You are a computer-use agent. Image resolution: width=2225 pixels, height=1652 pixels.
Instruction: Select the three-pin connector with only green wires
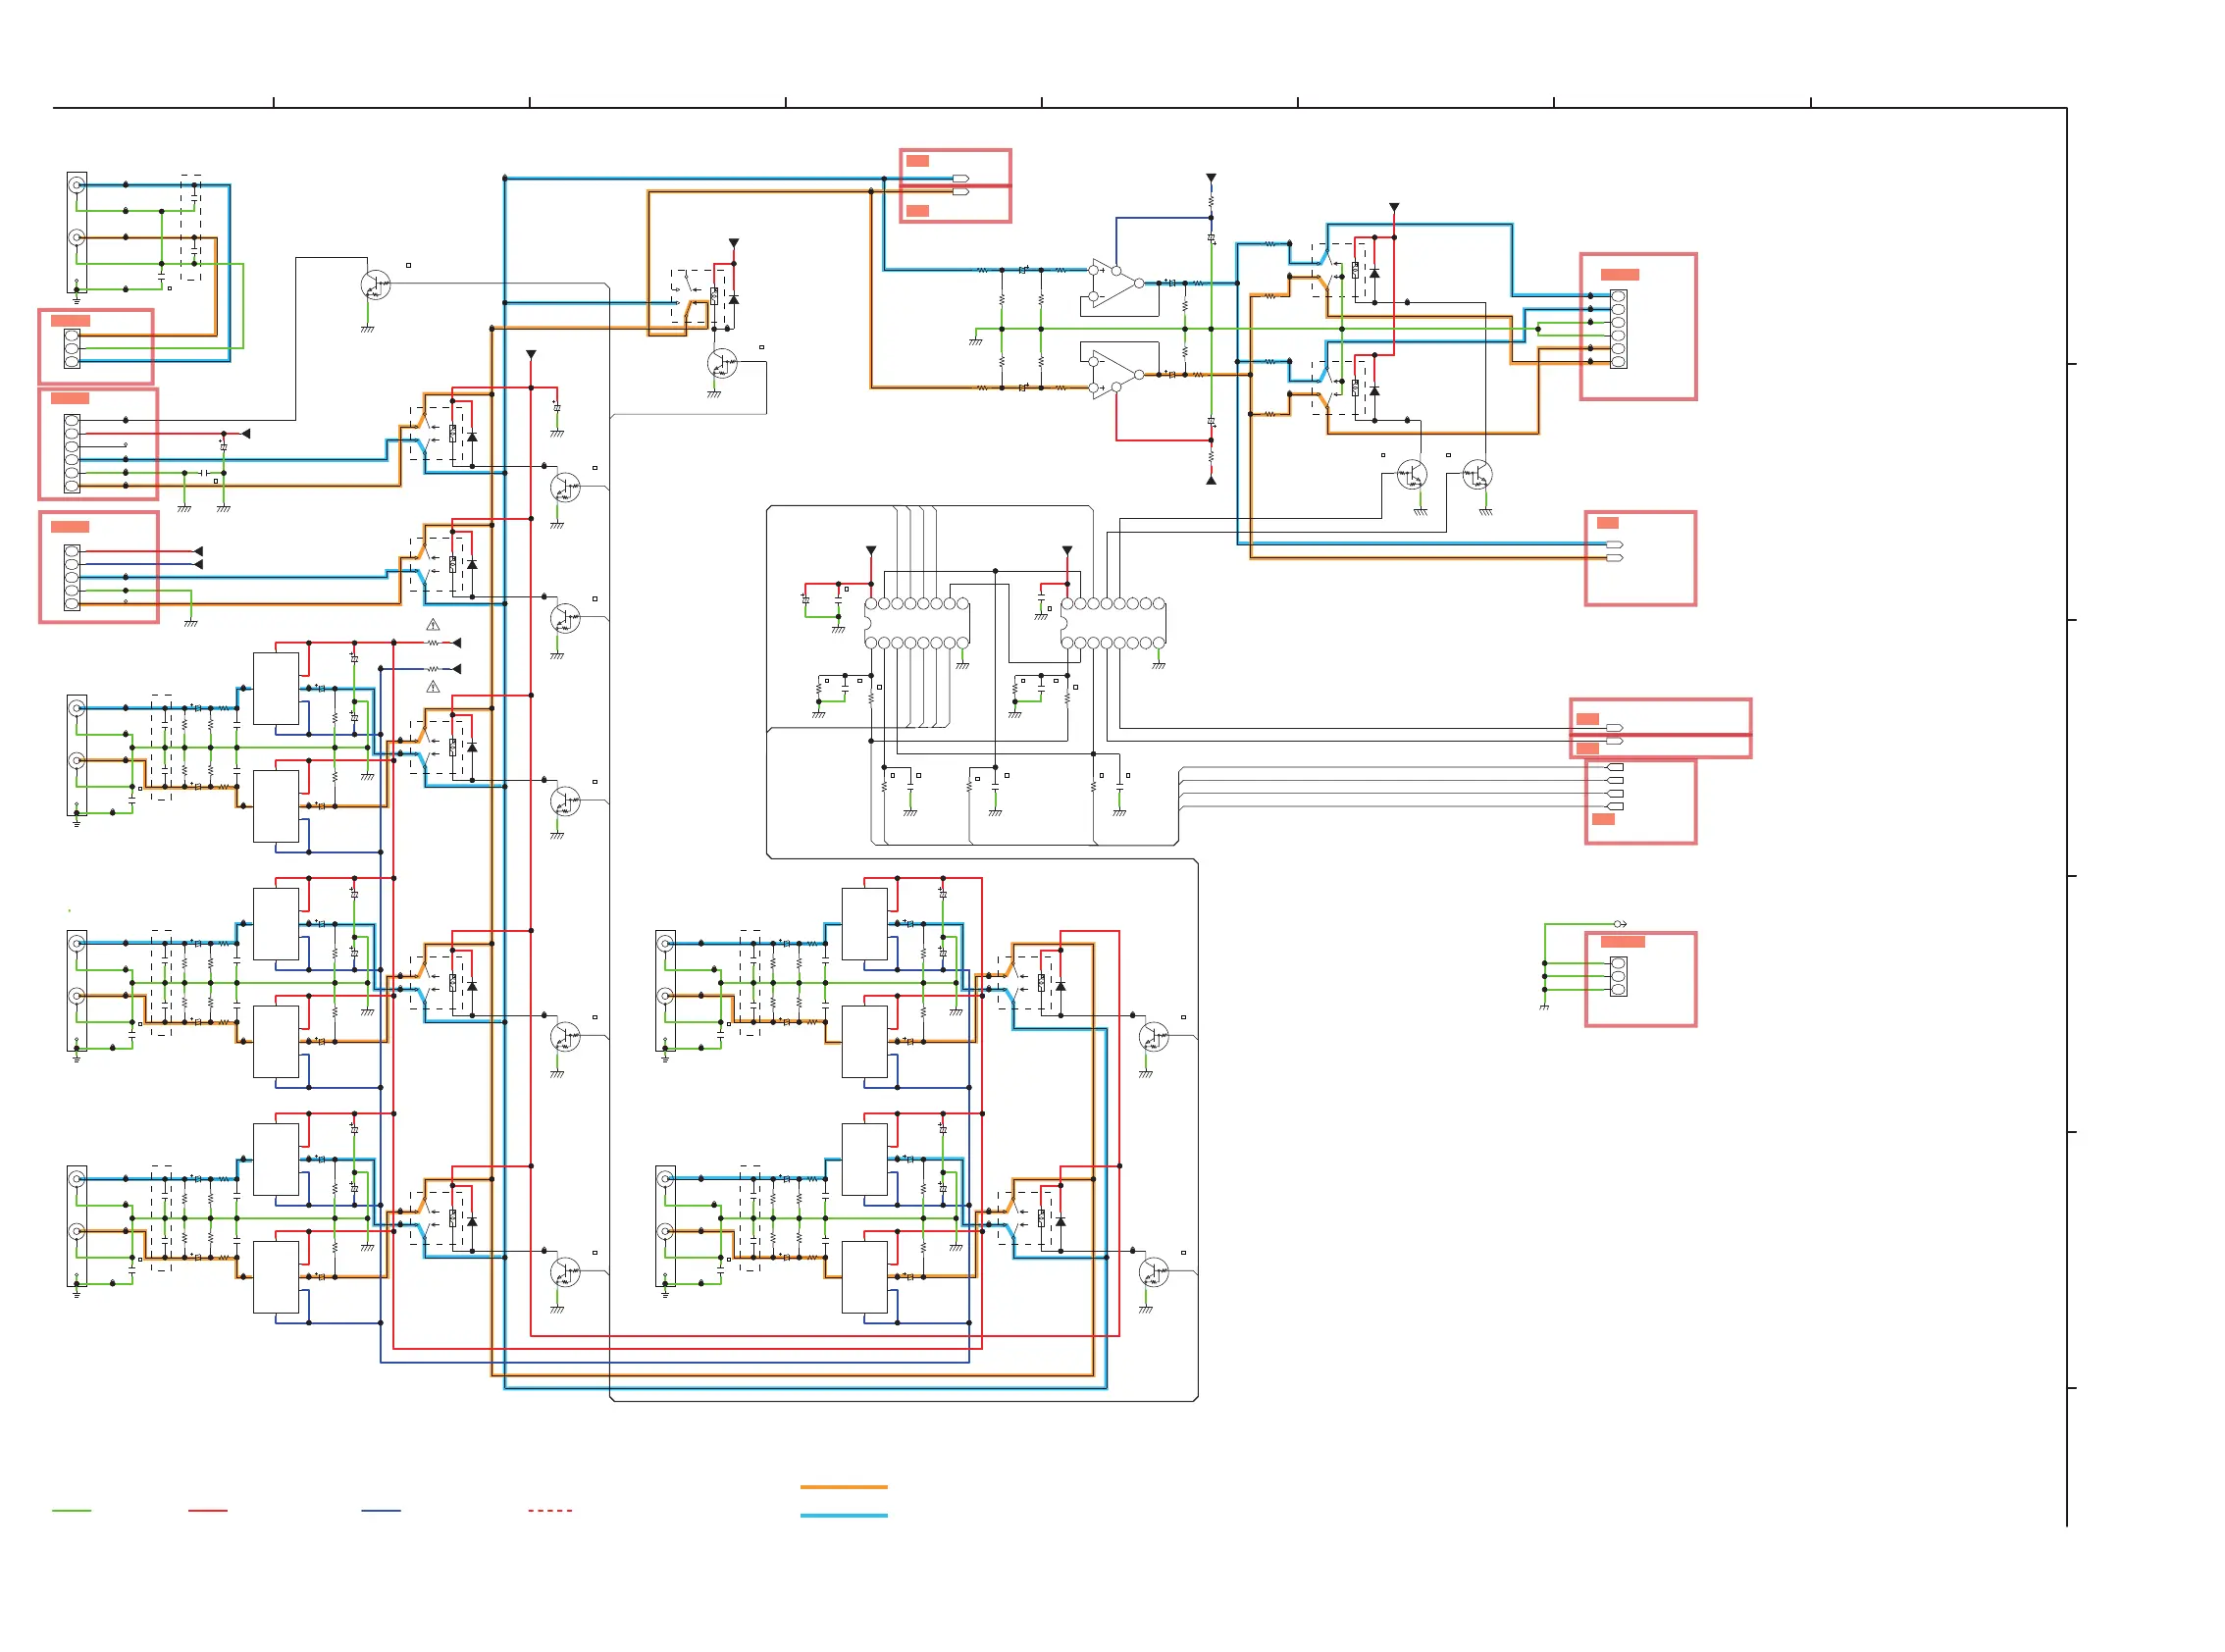click(x=1618, y=977)
